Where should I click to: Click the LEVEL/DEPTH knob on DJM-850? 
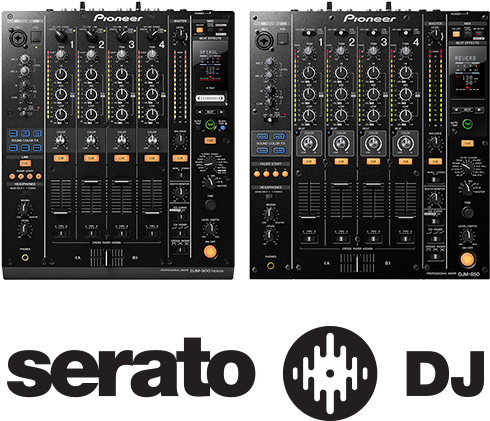tap(467, 236)
